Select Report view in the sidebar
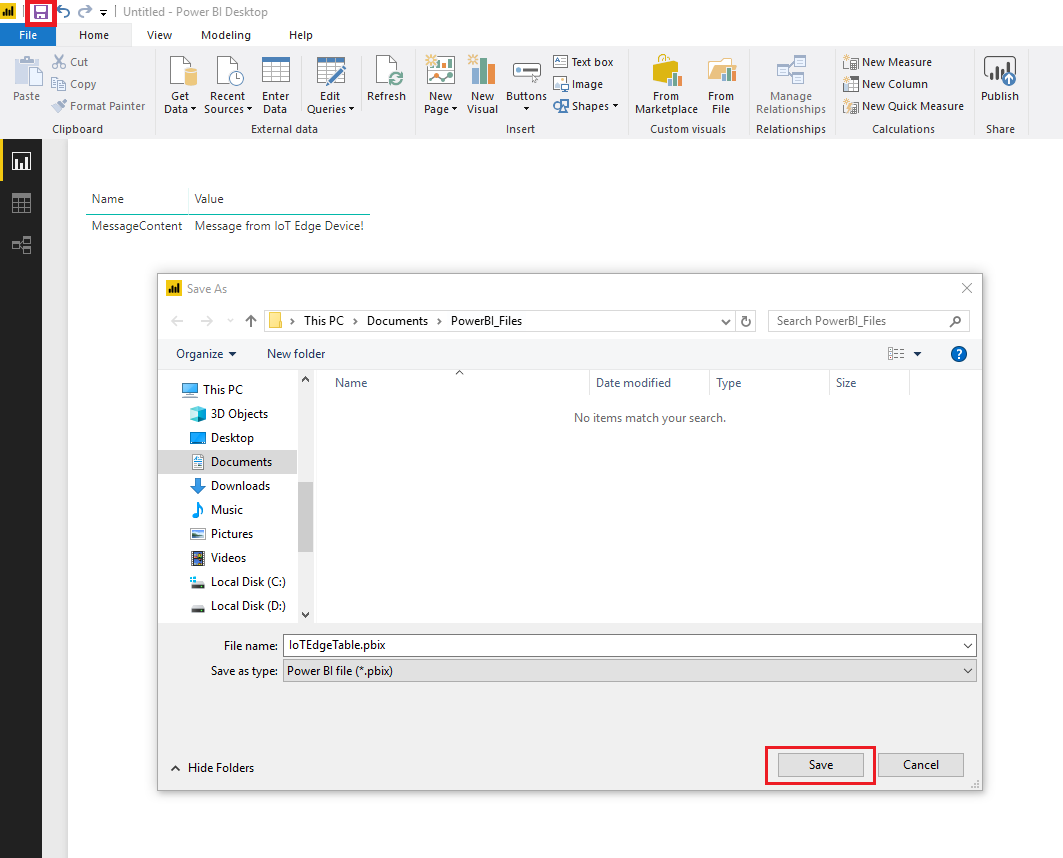 tap(21, 160)
